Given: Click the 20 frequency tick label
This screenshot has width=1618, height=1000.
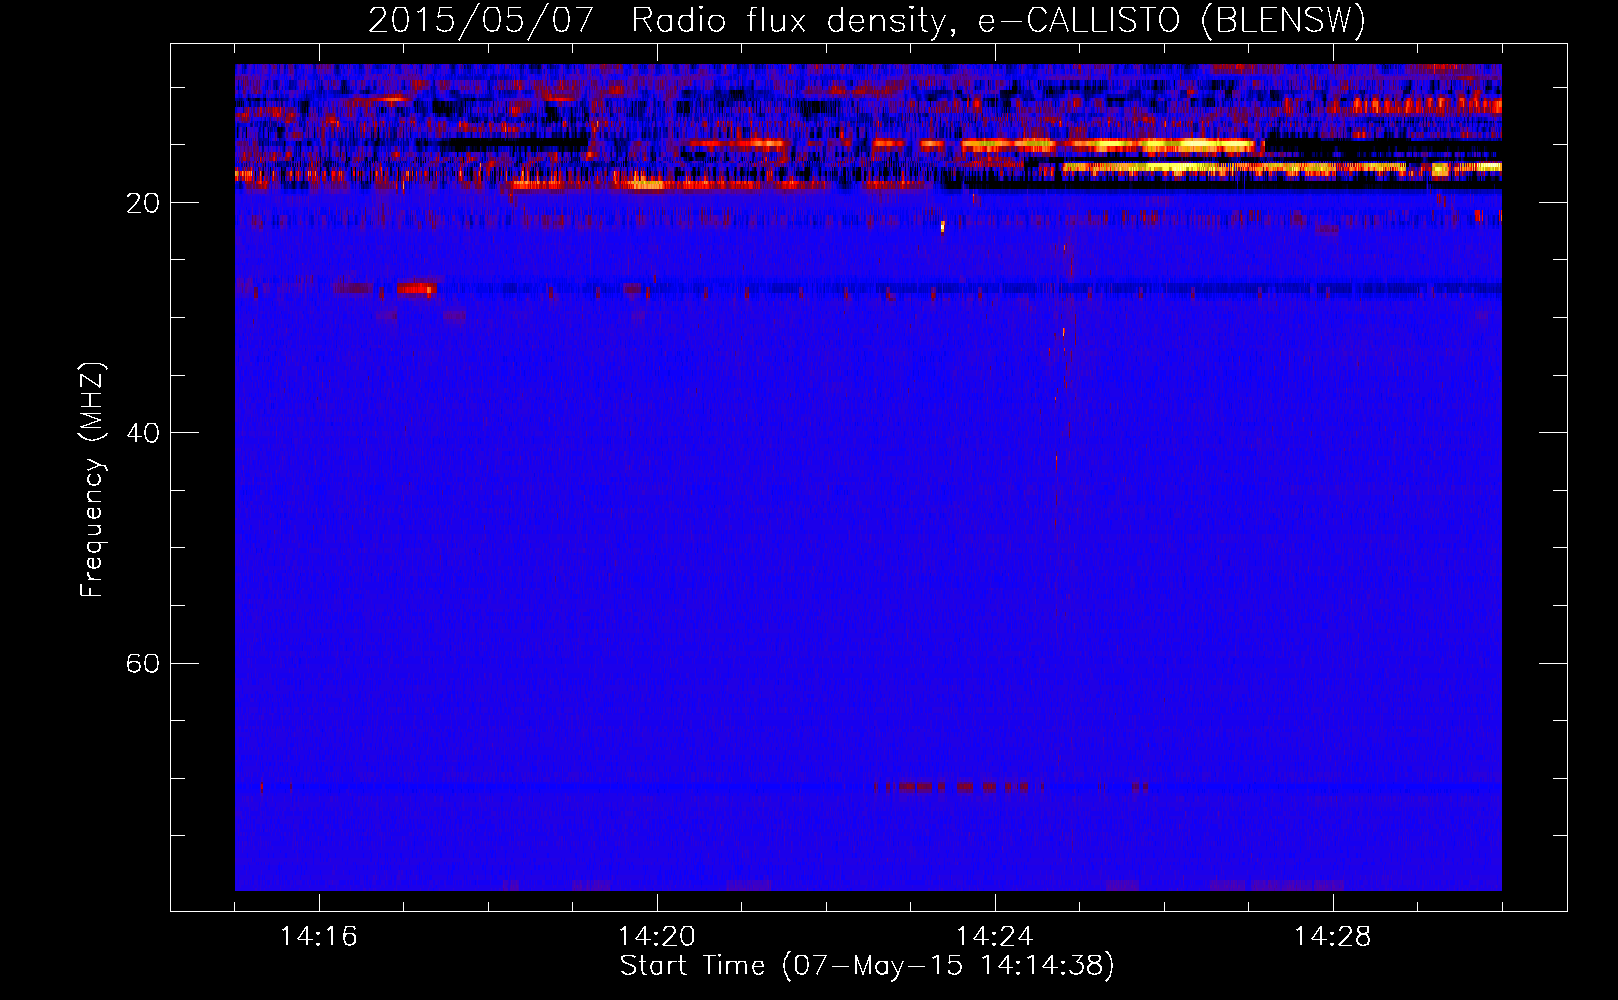Looking at the screenshot, I should 142,203.
